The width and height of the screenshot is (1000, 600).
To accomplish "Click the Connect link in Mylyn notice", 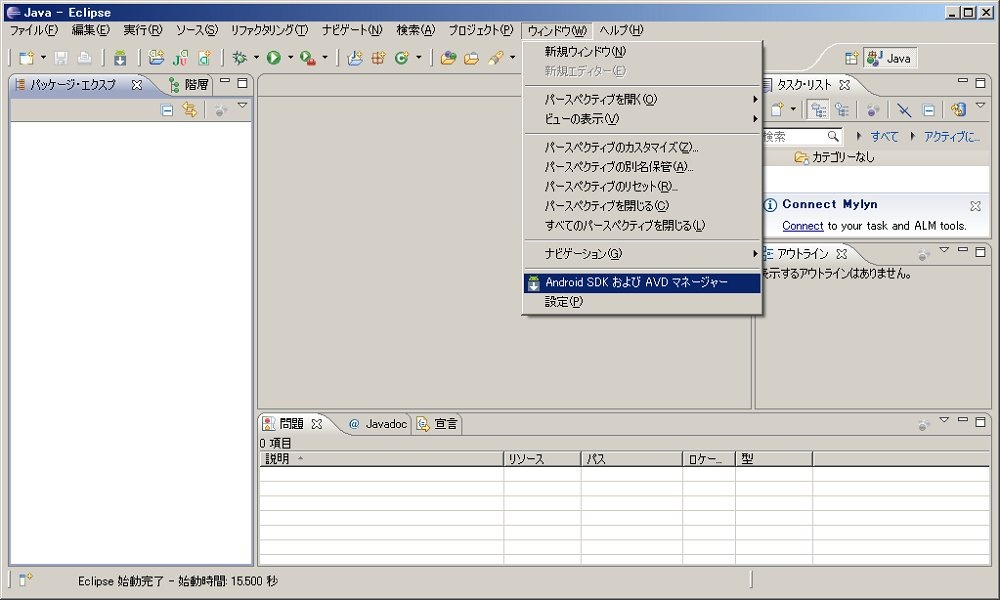I will tap(802, 226).
